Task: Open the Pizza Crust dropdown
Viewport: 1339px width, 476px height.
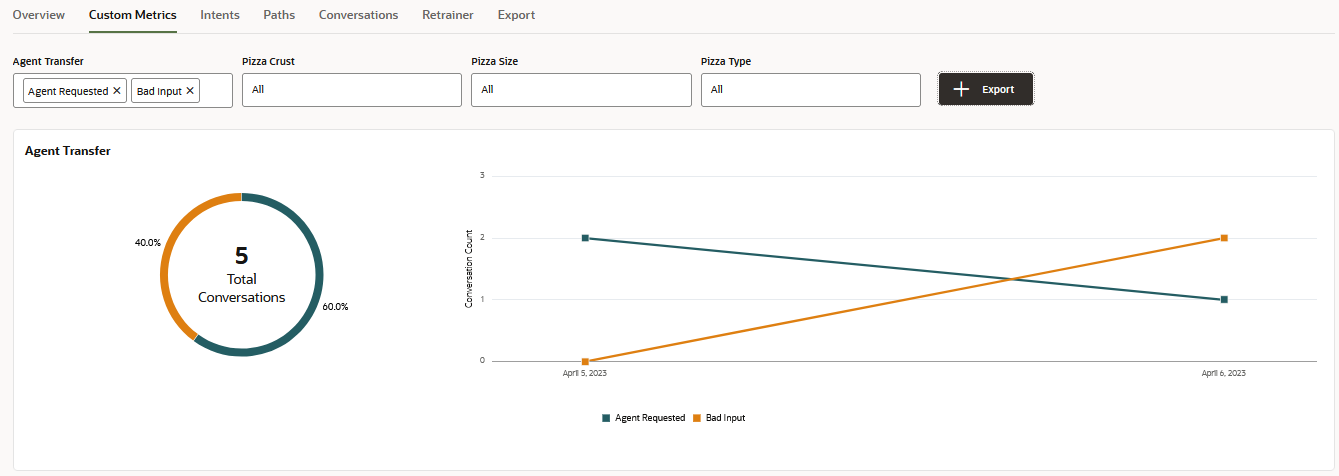Action: tap(351, 90)
